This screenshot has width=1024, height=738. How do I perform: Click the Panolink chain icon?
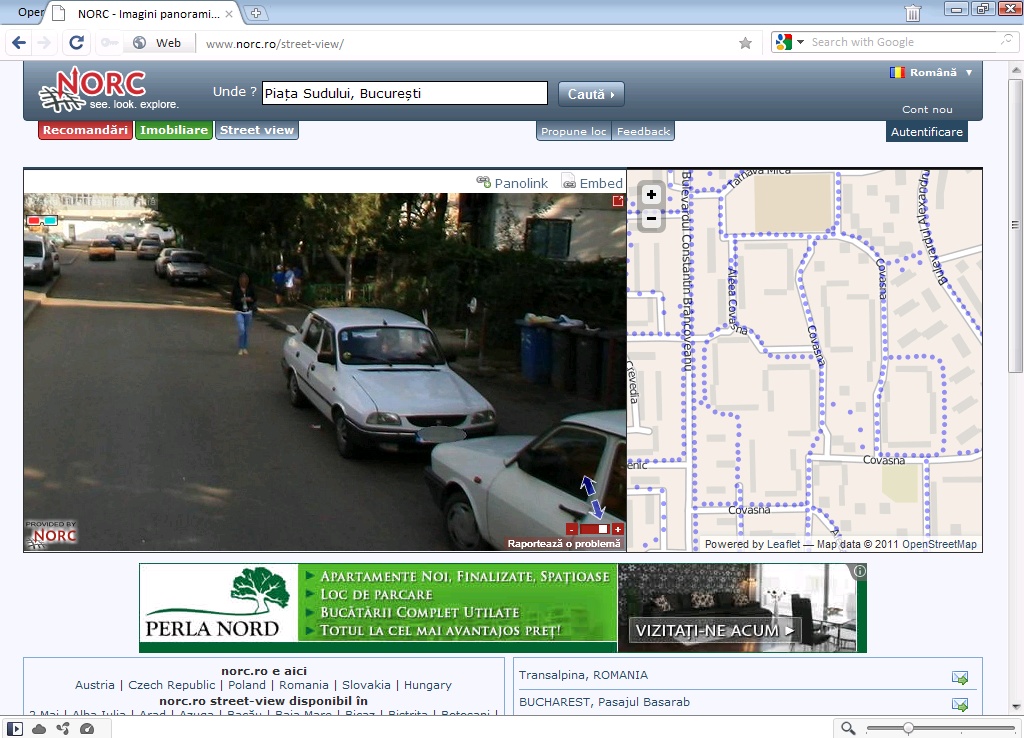pos(484,182)
